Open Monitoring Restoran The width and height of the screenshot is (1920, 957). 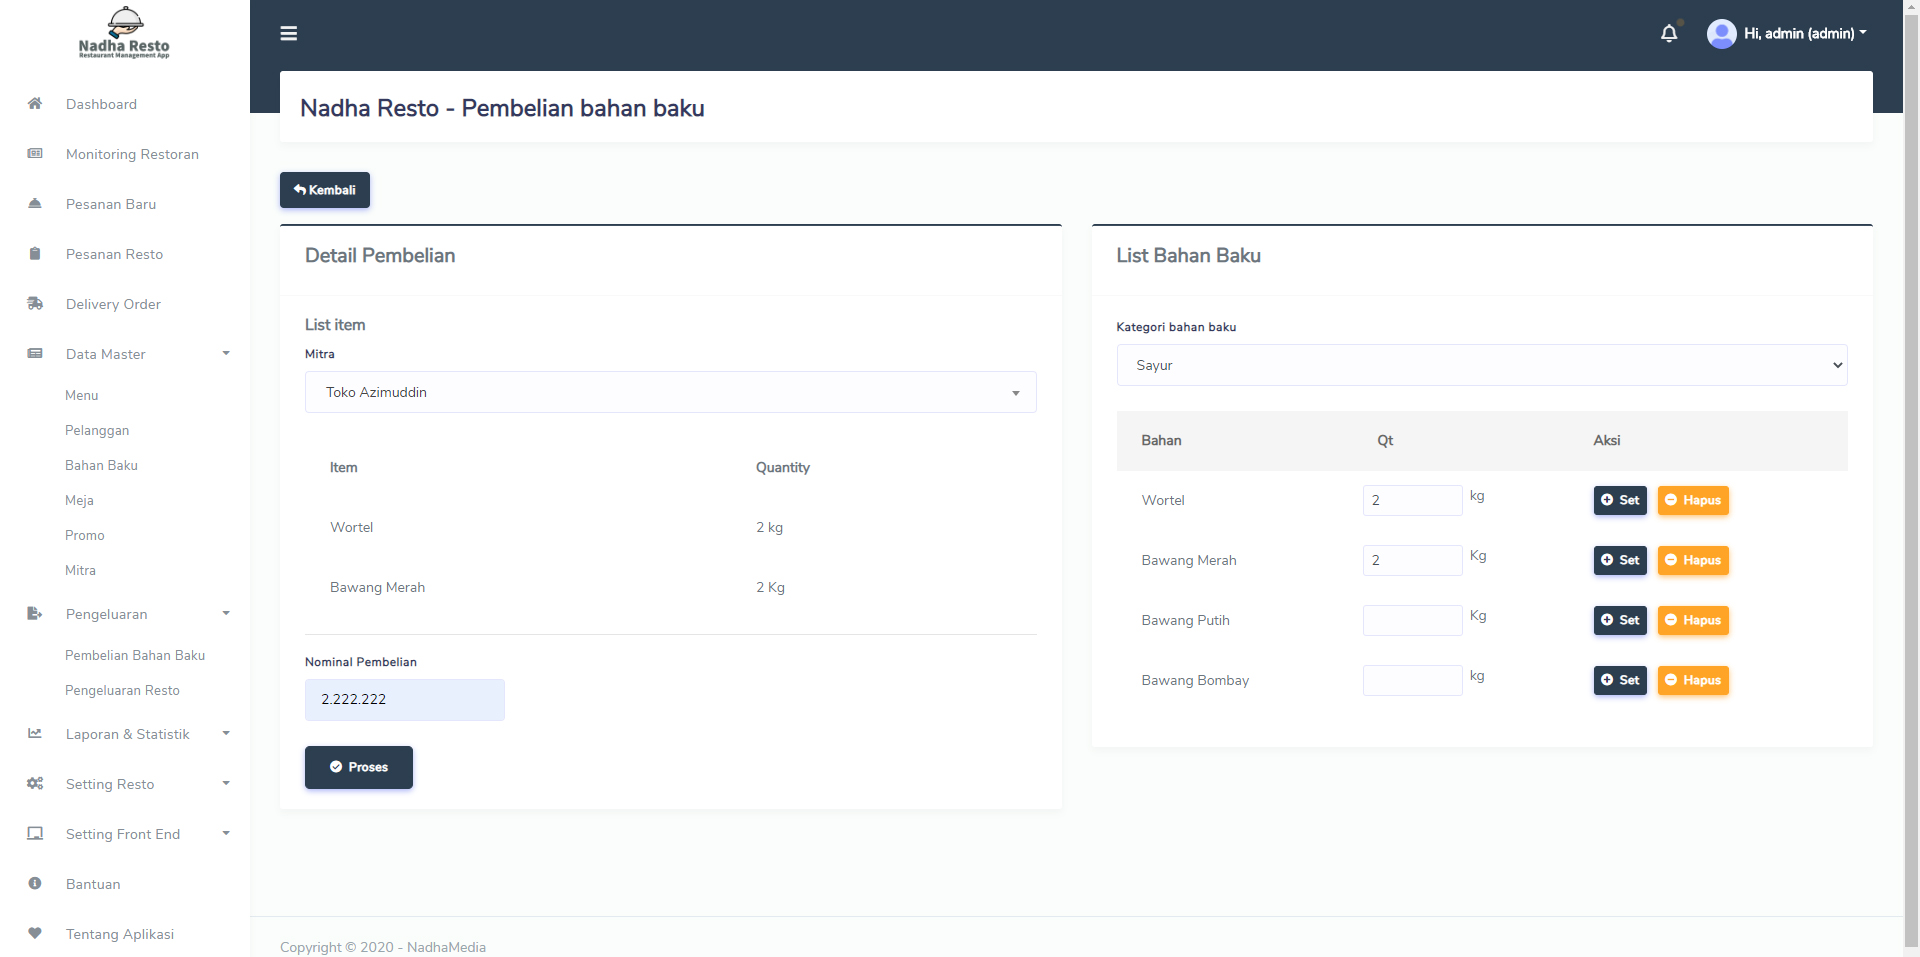(132, 154)
